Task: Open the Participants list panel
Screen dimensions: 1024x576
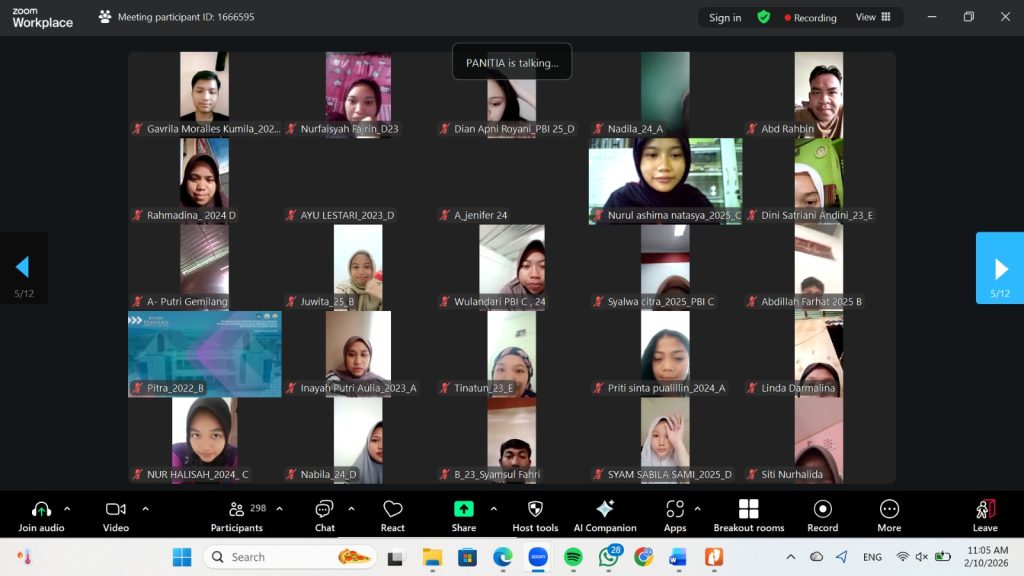Action: tap(237, 510)
